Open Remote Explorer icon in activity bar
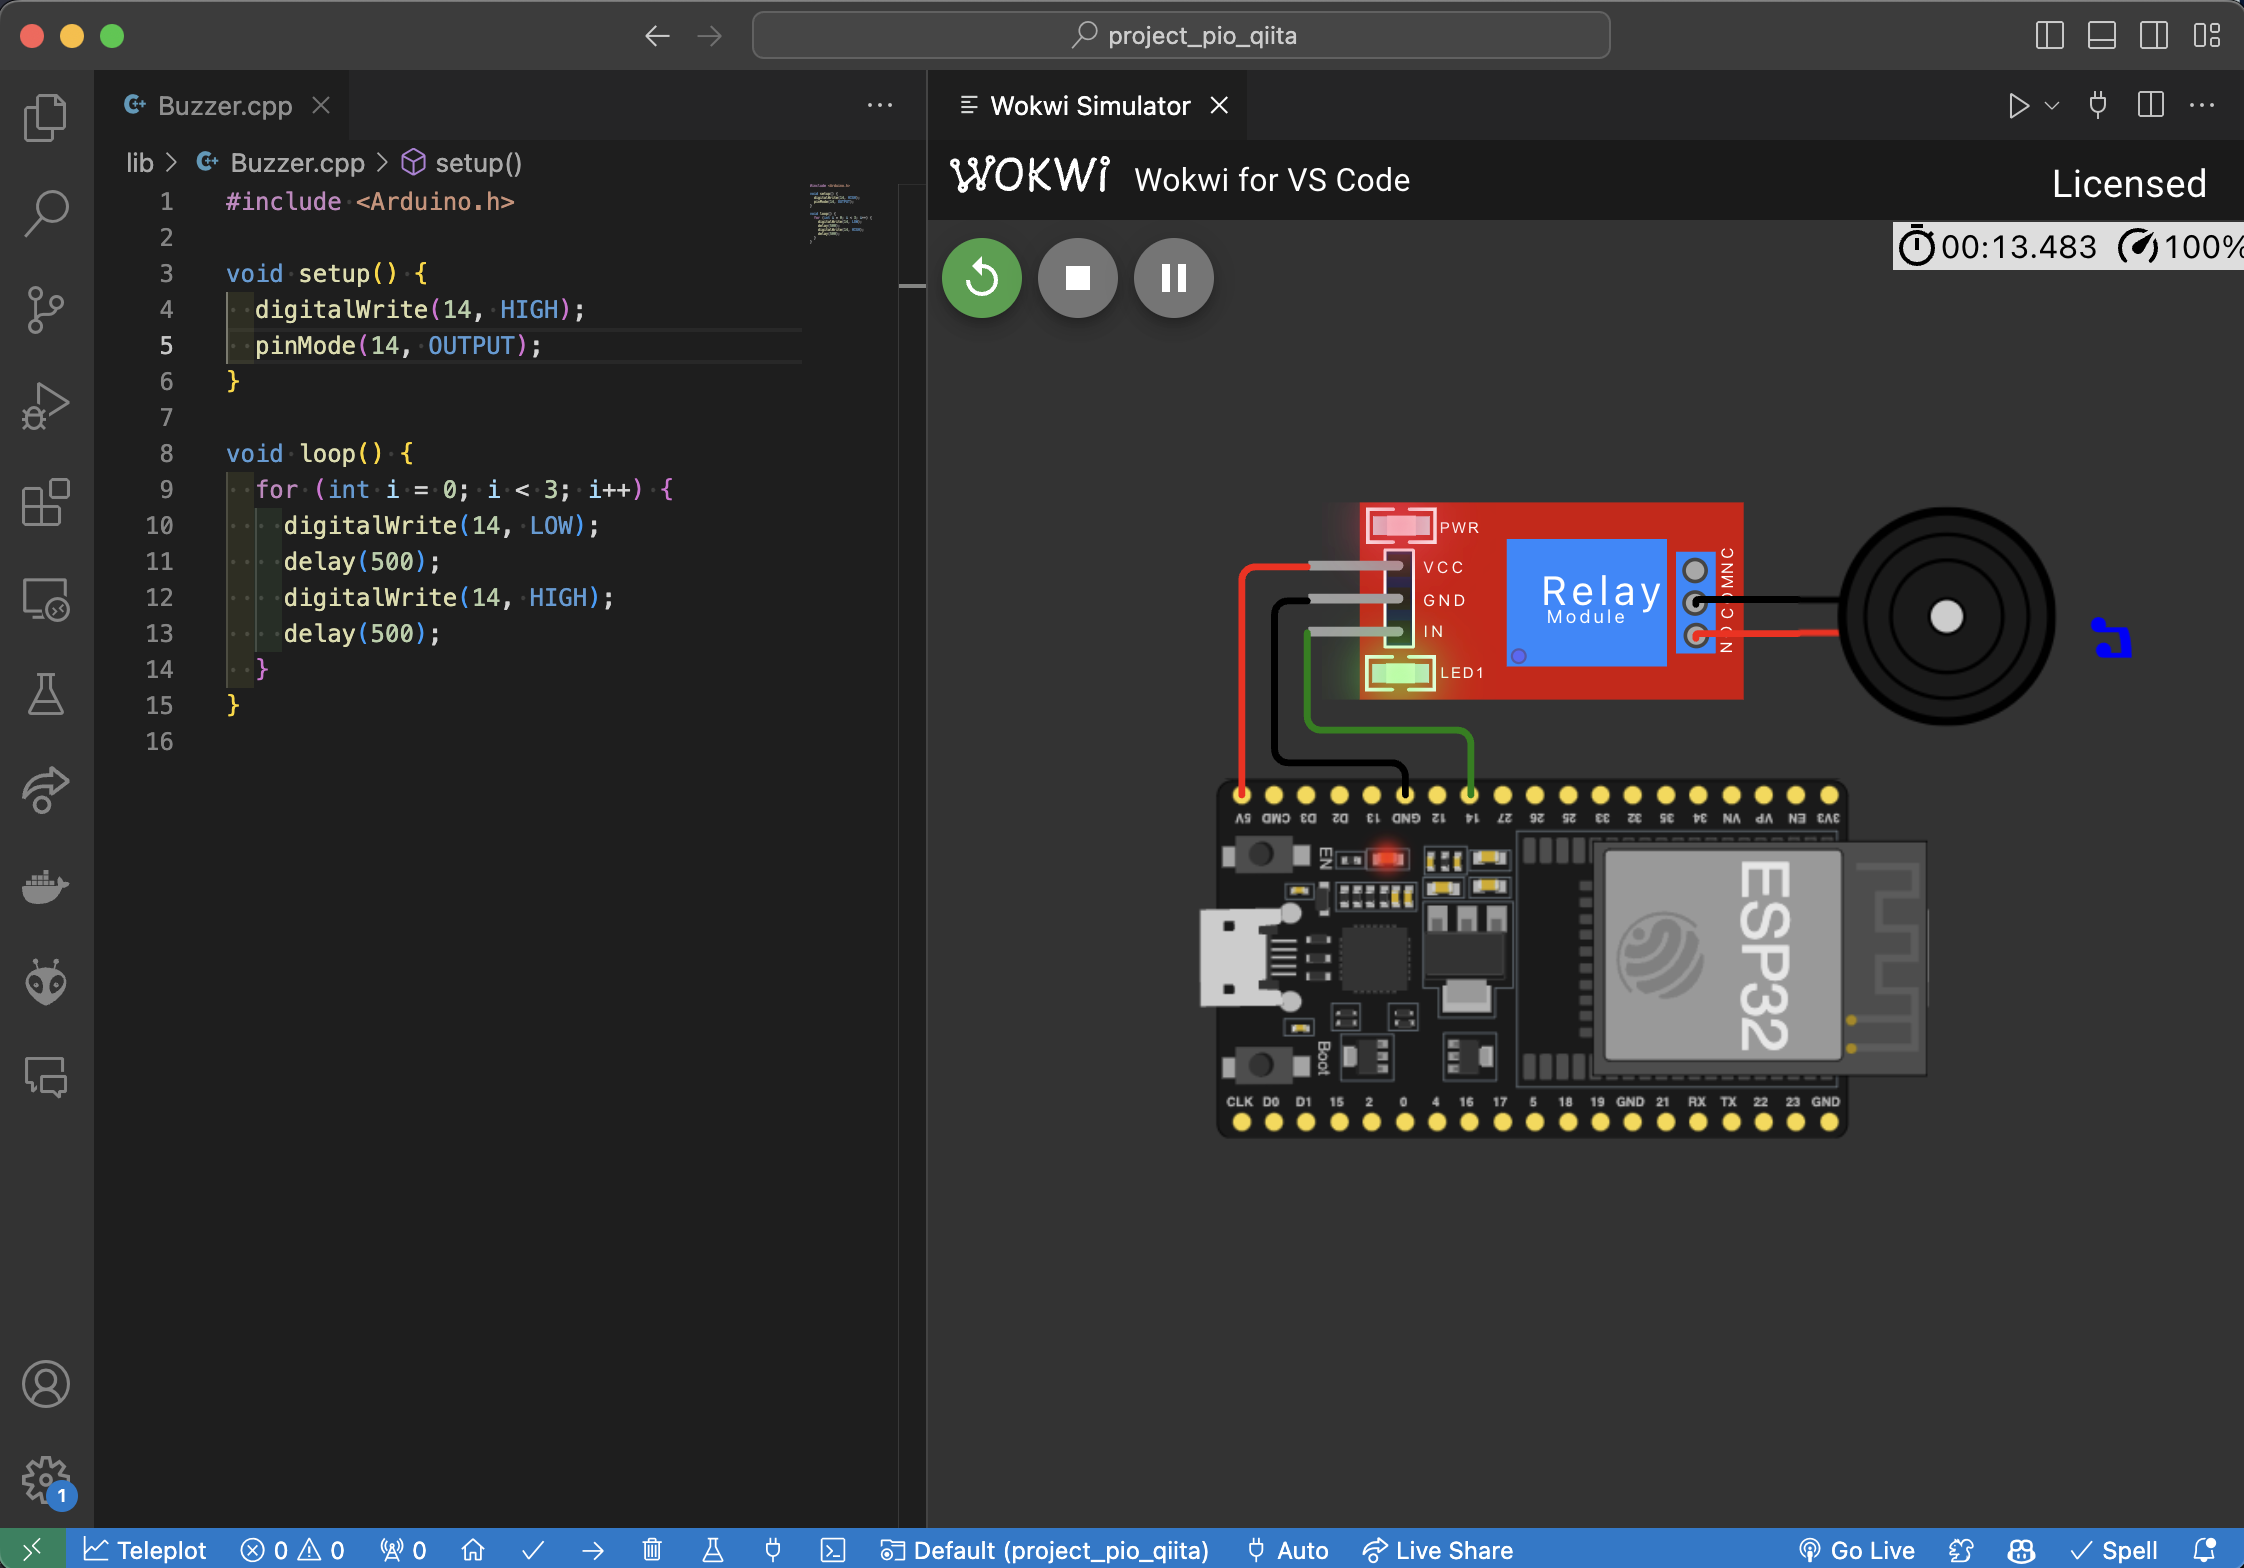 click(x=46, y=599)
